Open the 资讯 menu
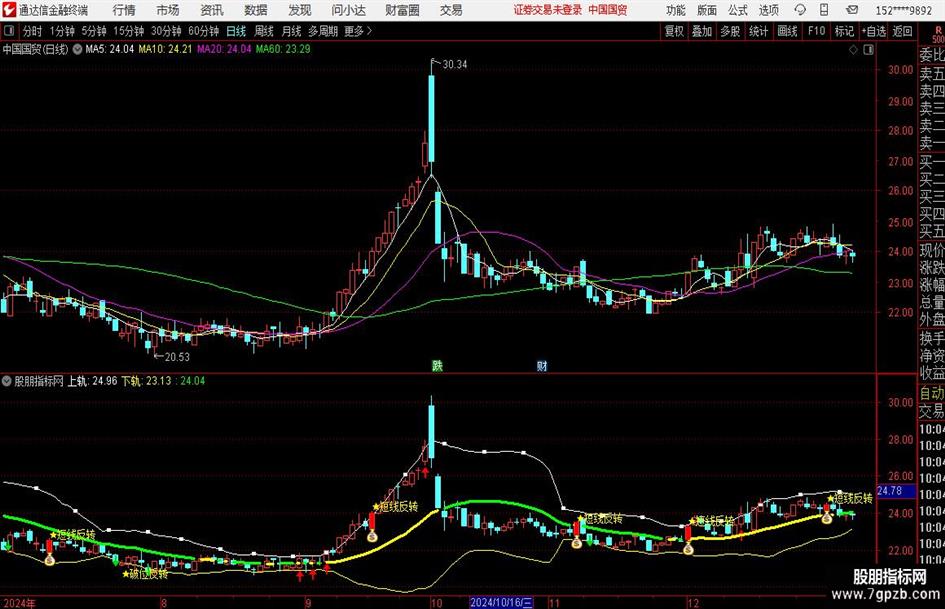Screen dimensions: 945x609 pyautogui.click(x=212, y=10)
